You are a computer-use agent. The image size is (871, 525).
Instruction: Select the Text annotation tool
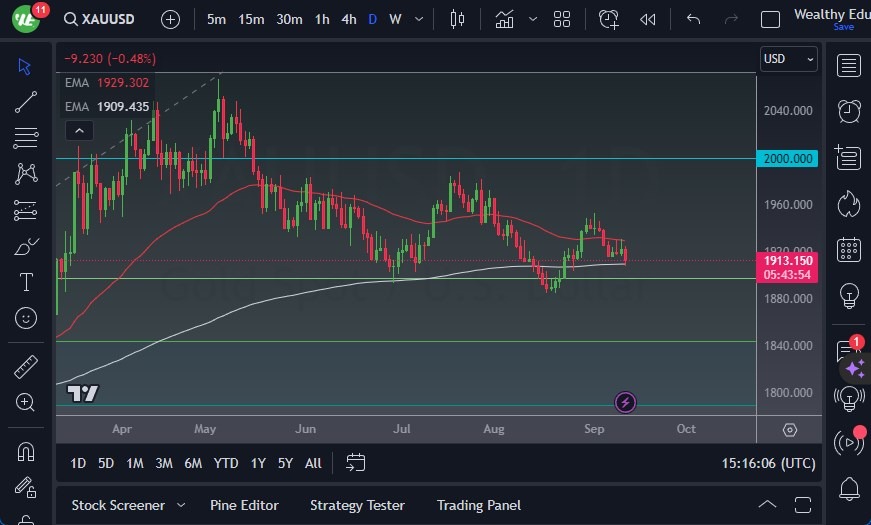click(26, 282)
